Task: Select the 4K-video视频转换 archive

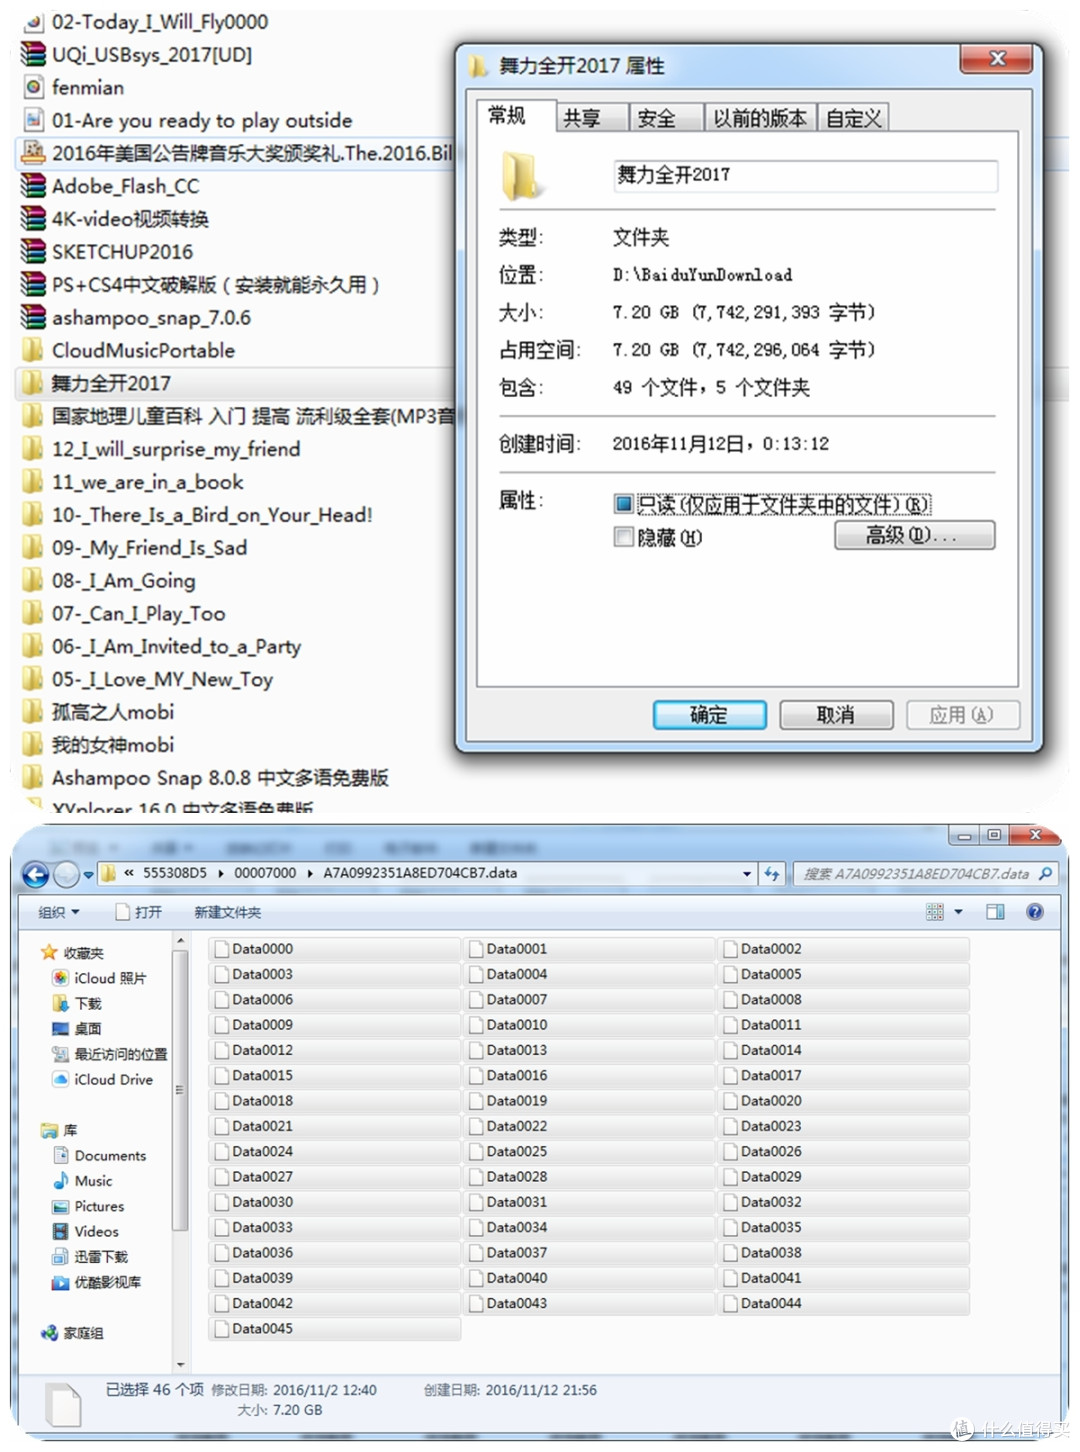Action: 115,219
